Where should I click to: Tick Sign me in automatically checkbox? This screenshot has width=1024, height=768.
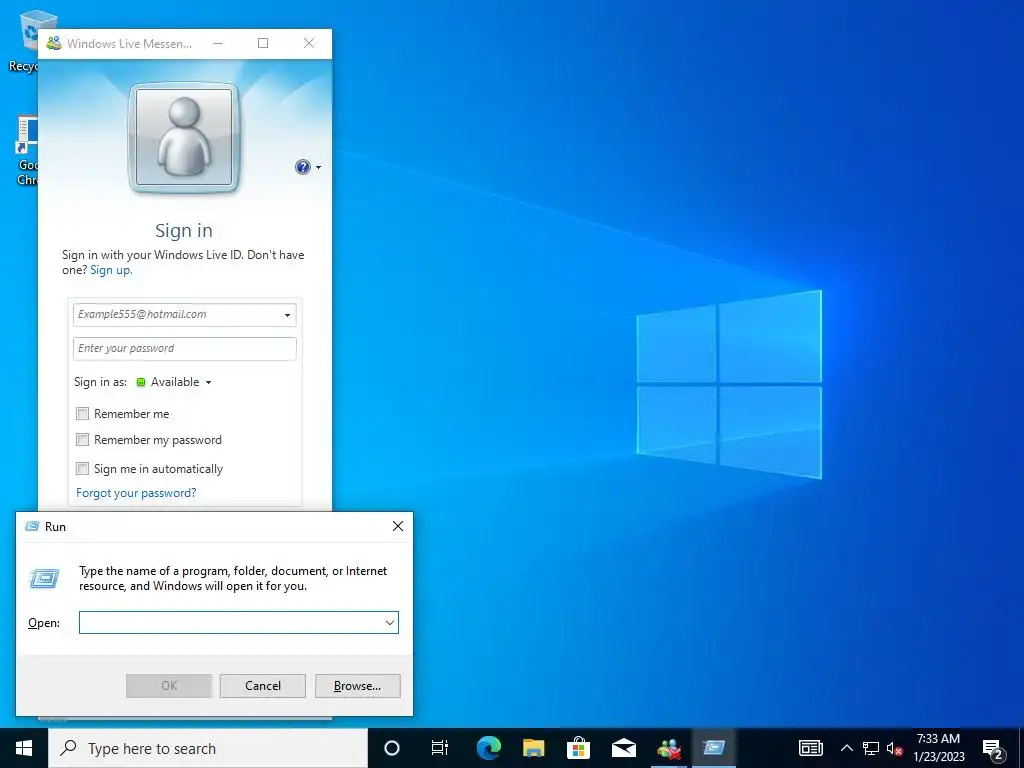pyautogui.click(x=82, y=468)
